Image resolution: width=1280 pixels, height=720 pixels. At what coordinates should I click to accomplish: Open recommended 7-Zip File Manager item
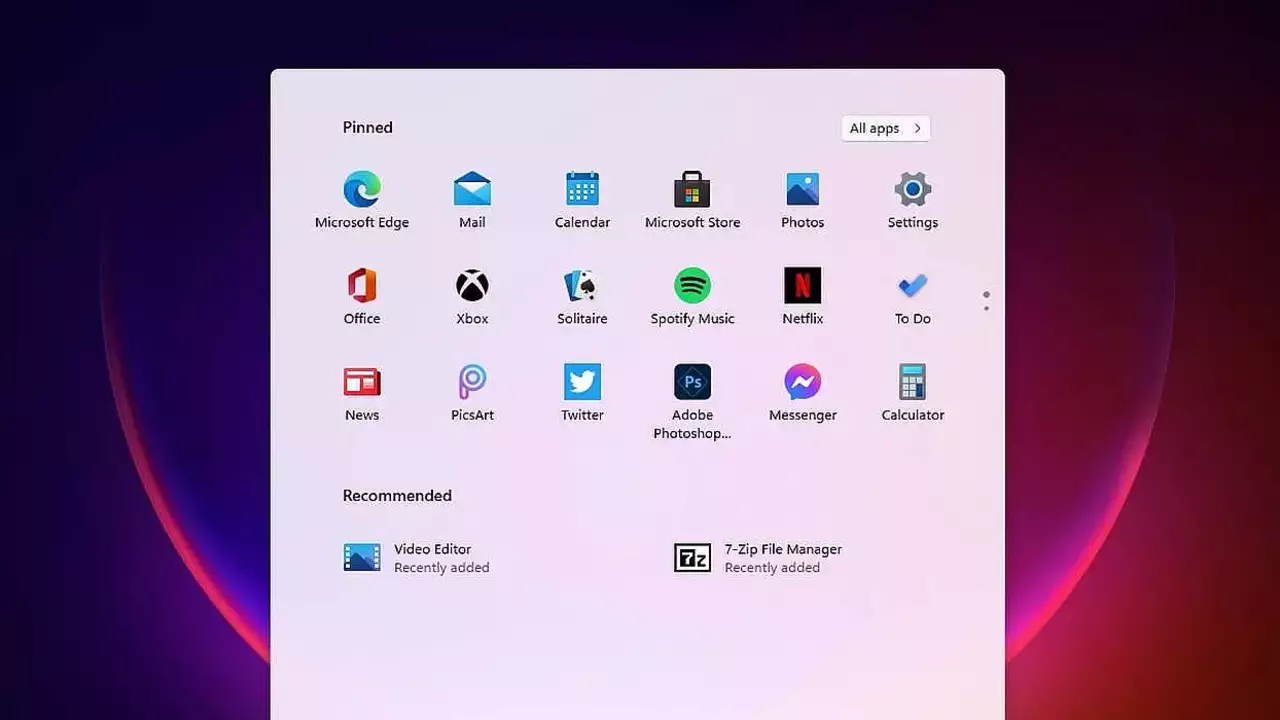758,558
